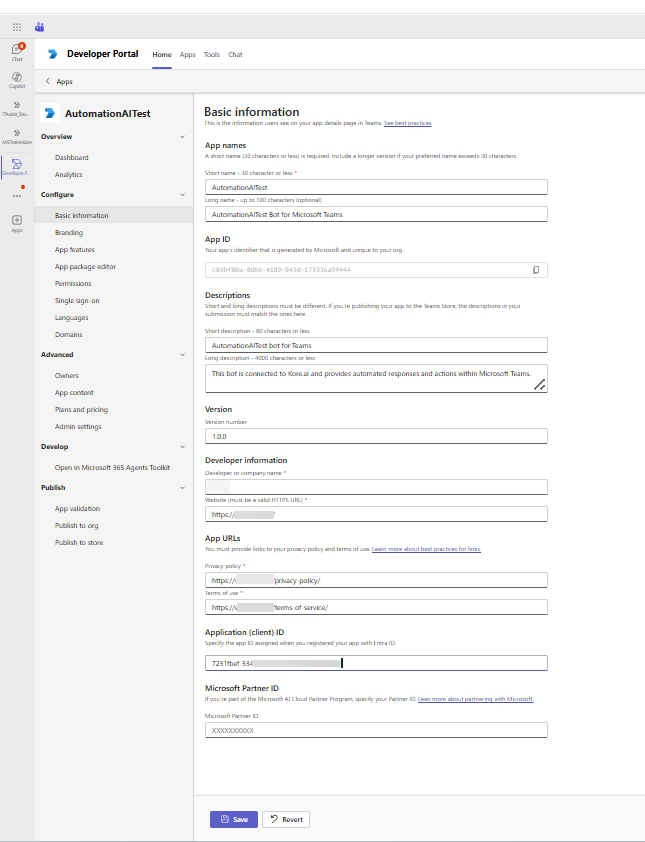
Task: Collapse the Configure section chevron
Action: (182, 195)
